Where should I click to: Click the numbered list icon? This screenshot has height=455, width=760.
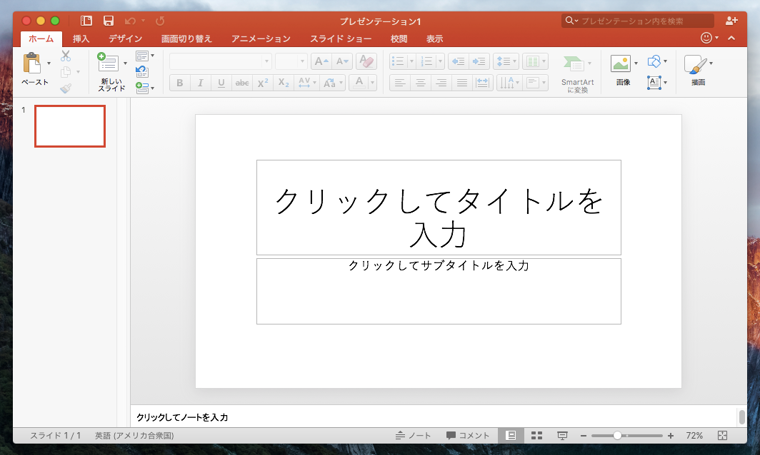(427, 62)
